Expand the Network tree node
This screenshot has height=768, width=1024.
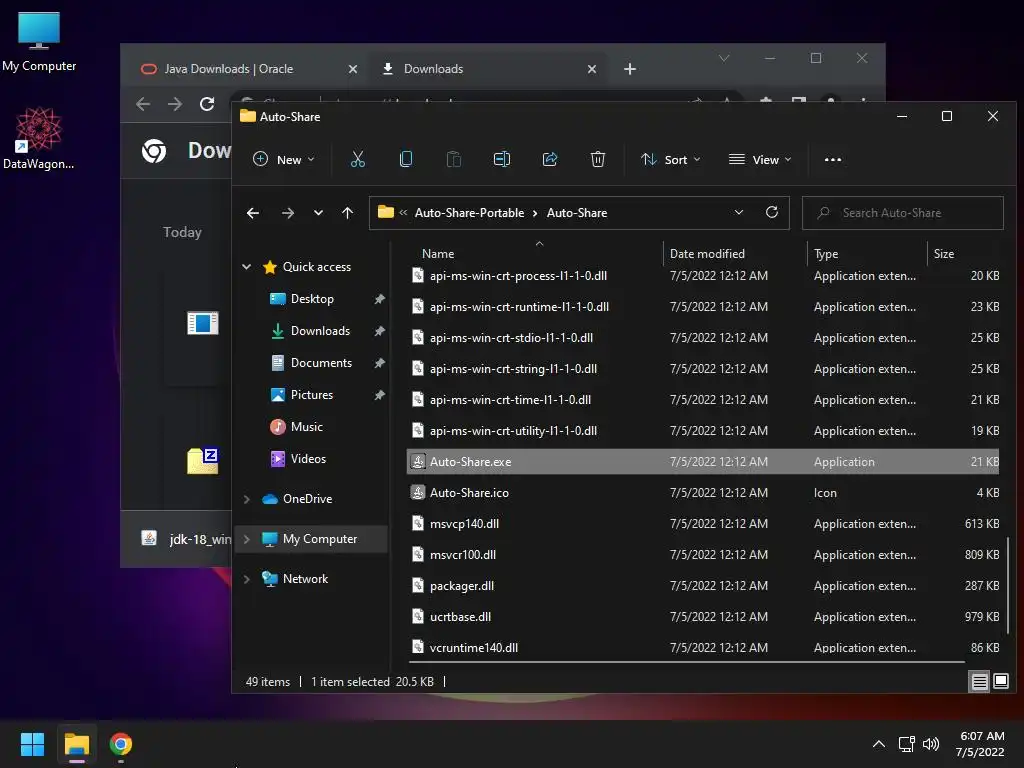(247, 579)
